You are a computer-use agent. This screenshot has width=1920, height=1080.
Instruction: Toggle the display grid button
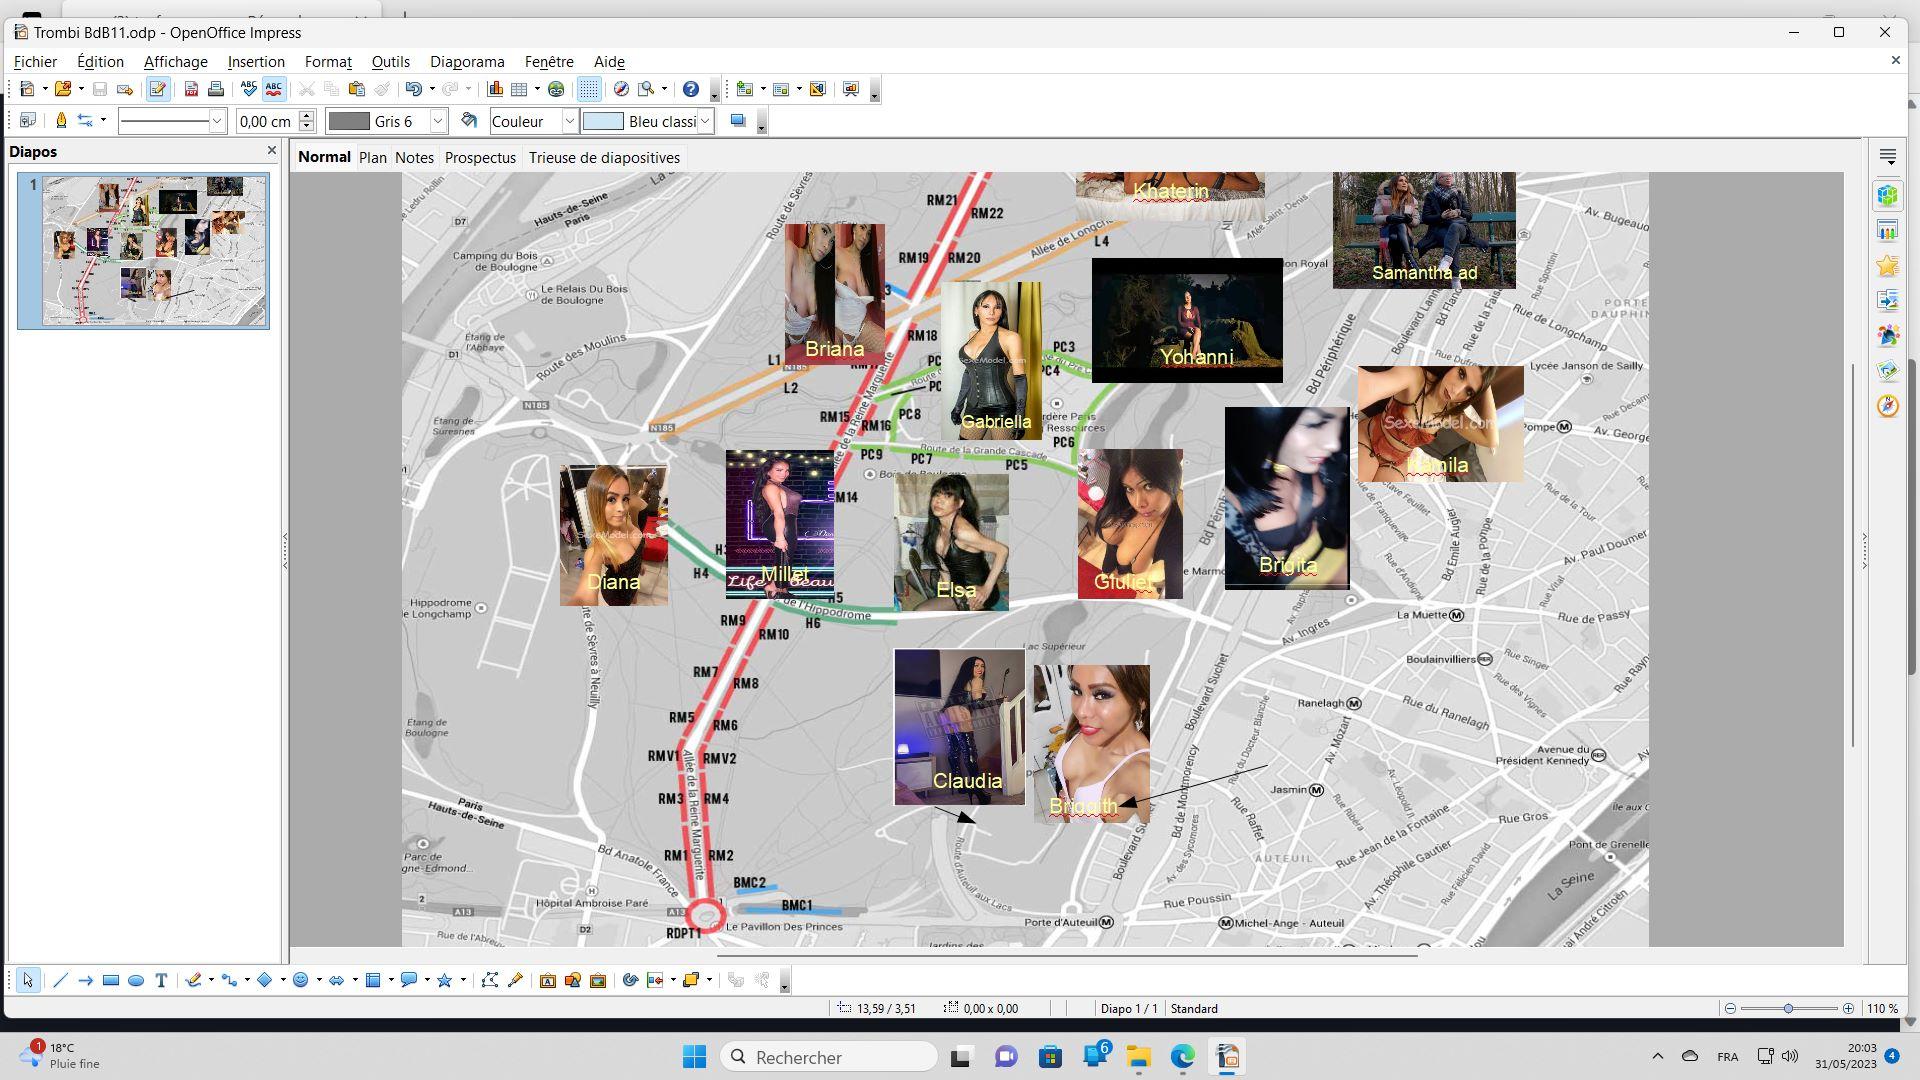(x=589, y=89)
